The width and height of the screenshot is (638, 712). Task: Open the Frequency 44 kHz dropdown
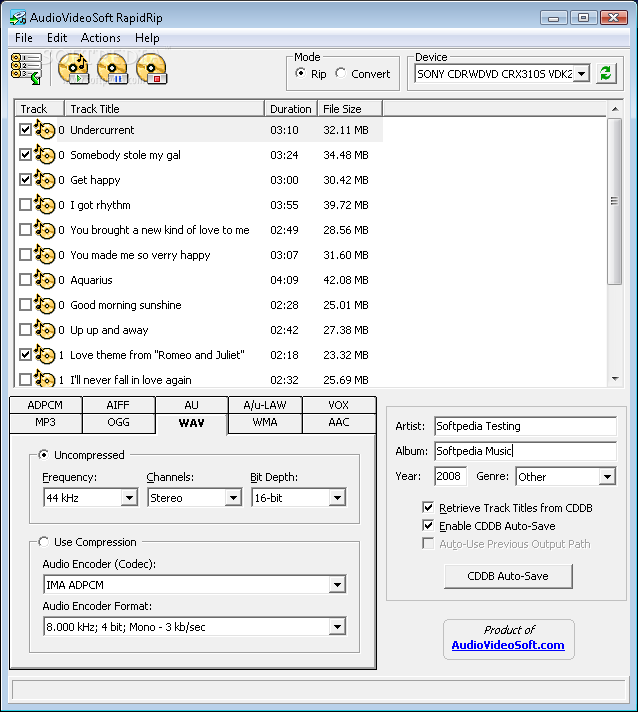129,498
